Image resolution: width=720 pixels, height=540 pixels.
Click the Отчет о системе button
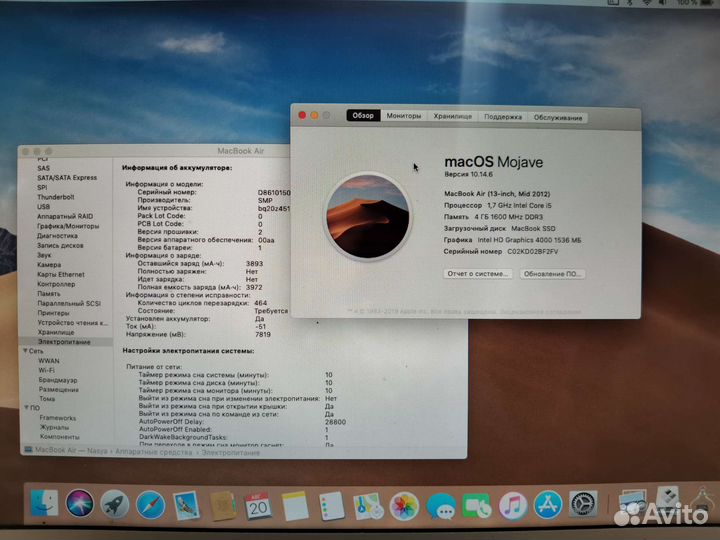478,273
